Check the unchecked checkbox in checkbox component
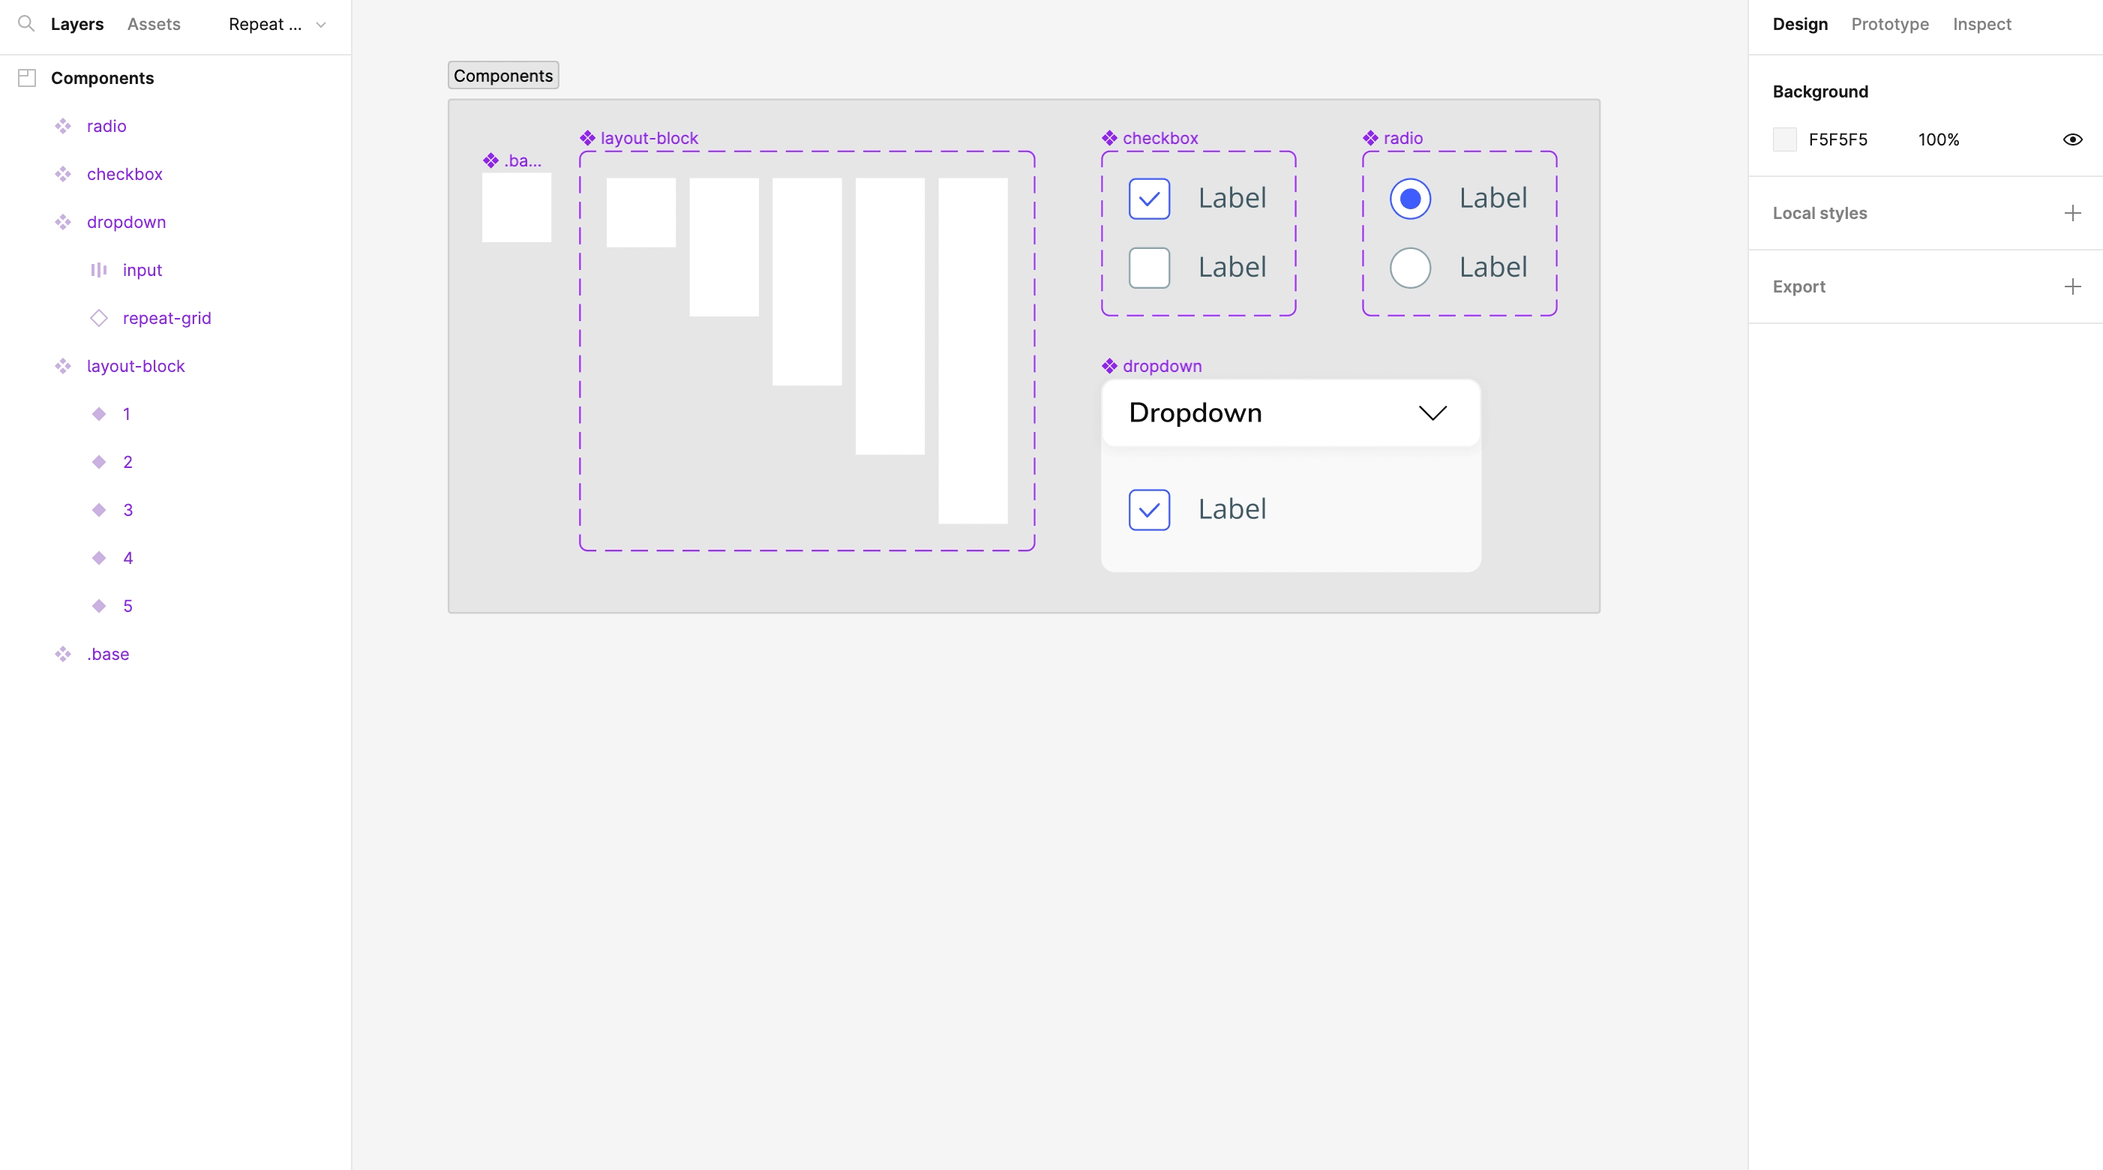2103x1170 pixels. pyautogui.click(x=1149, y=268)
